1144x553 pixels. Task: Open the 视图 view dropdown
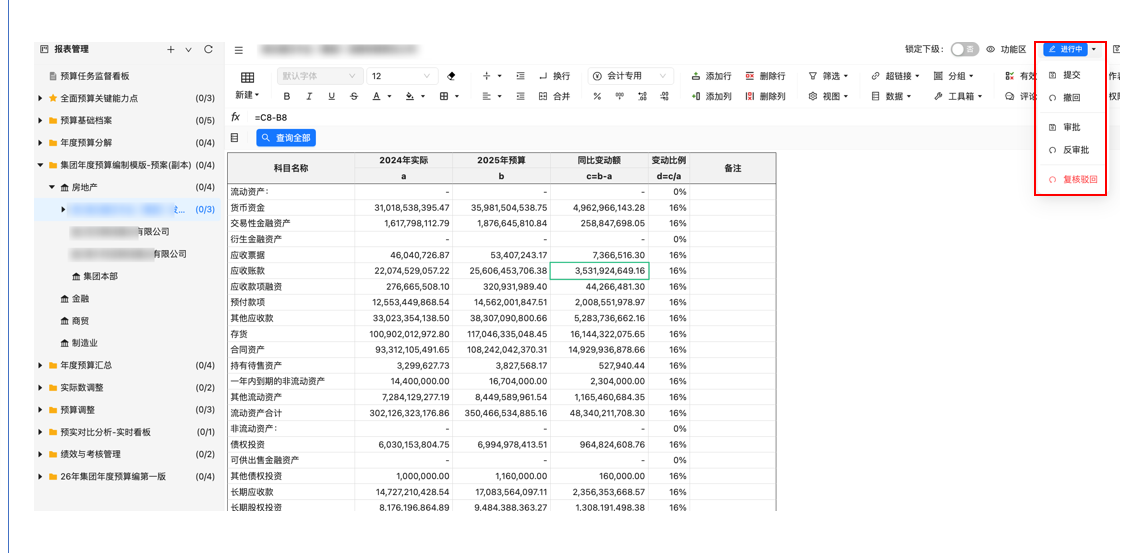coord(829,96)
